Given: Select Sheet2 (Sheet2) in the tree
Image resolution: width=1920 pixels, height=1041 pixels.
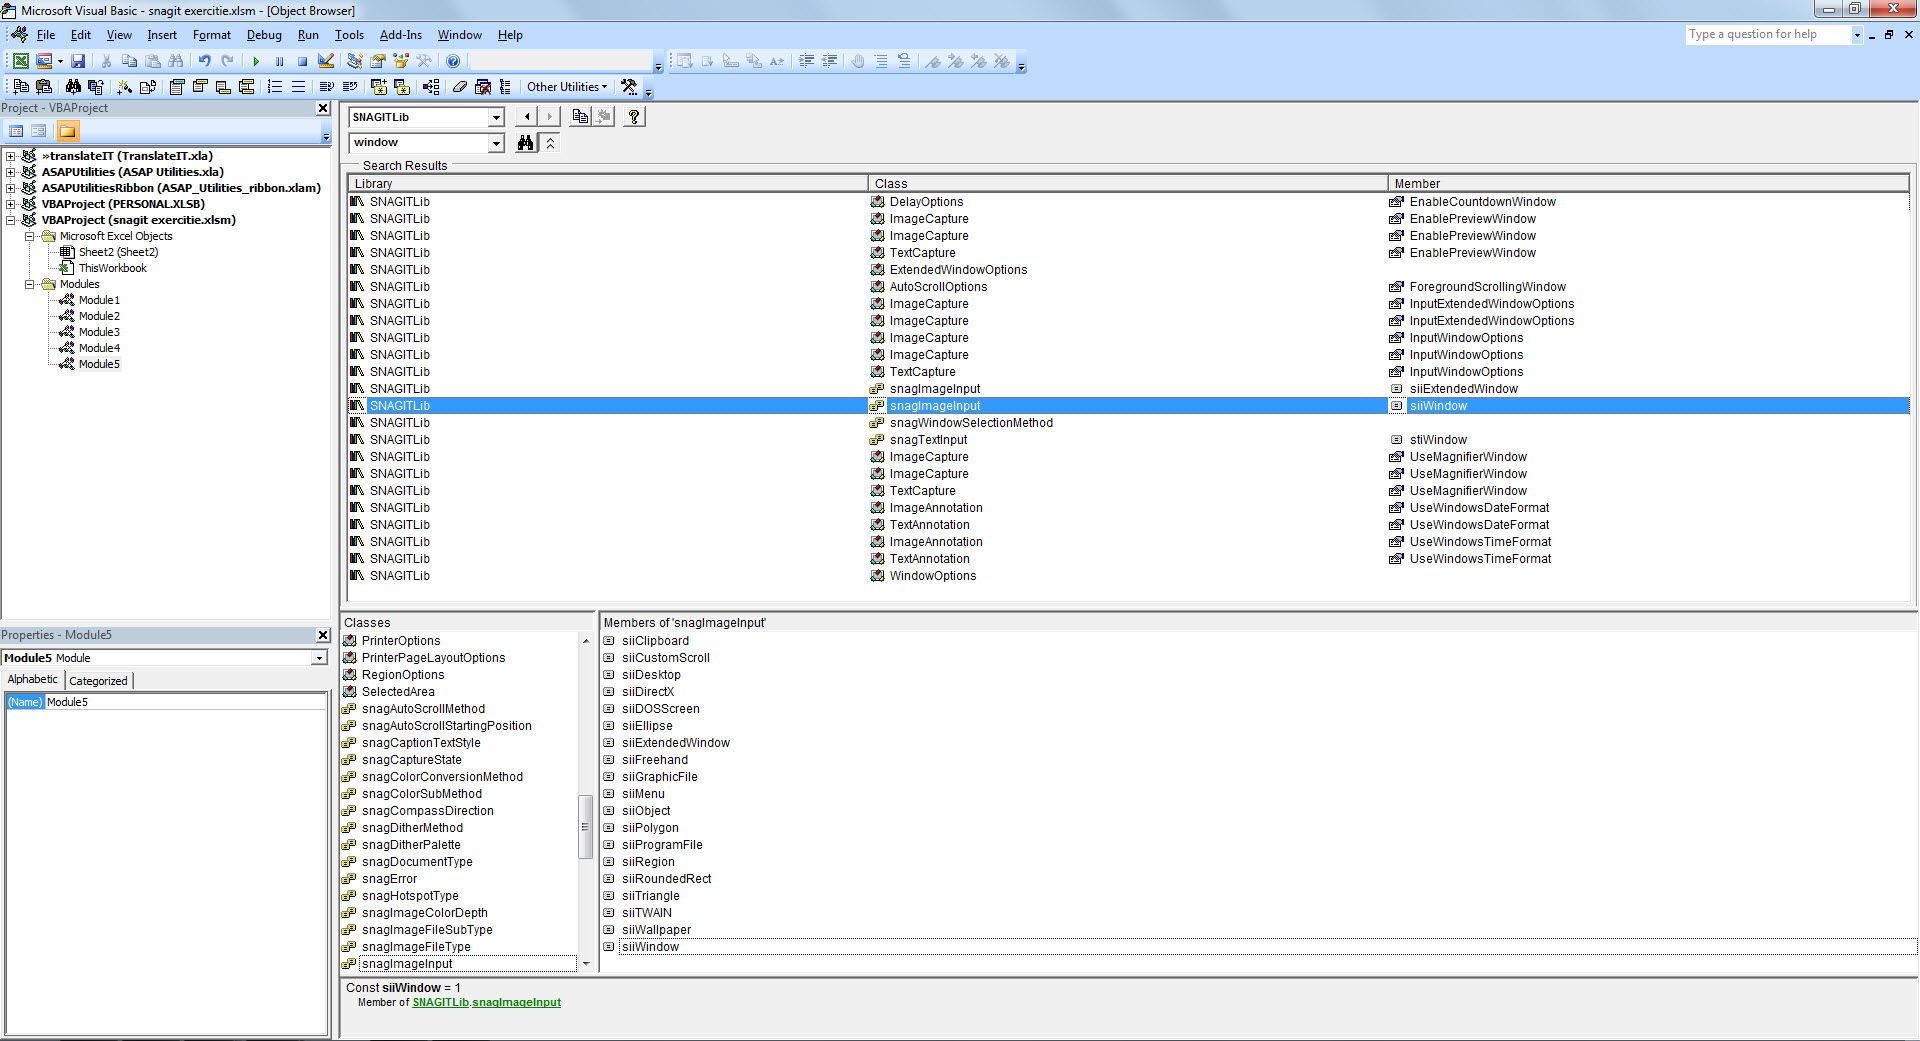Looking at the screenshot, I should (118, 252).
